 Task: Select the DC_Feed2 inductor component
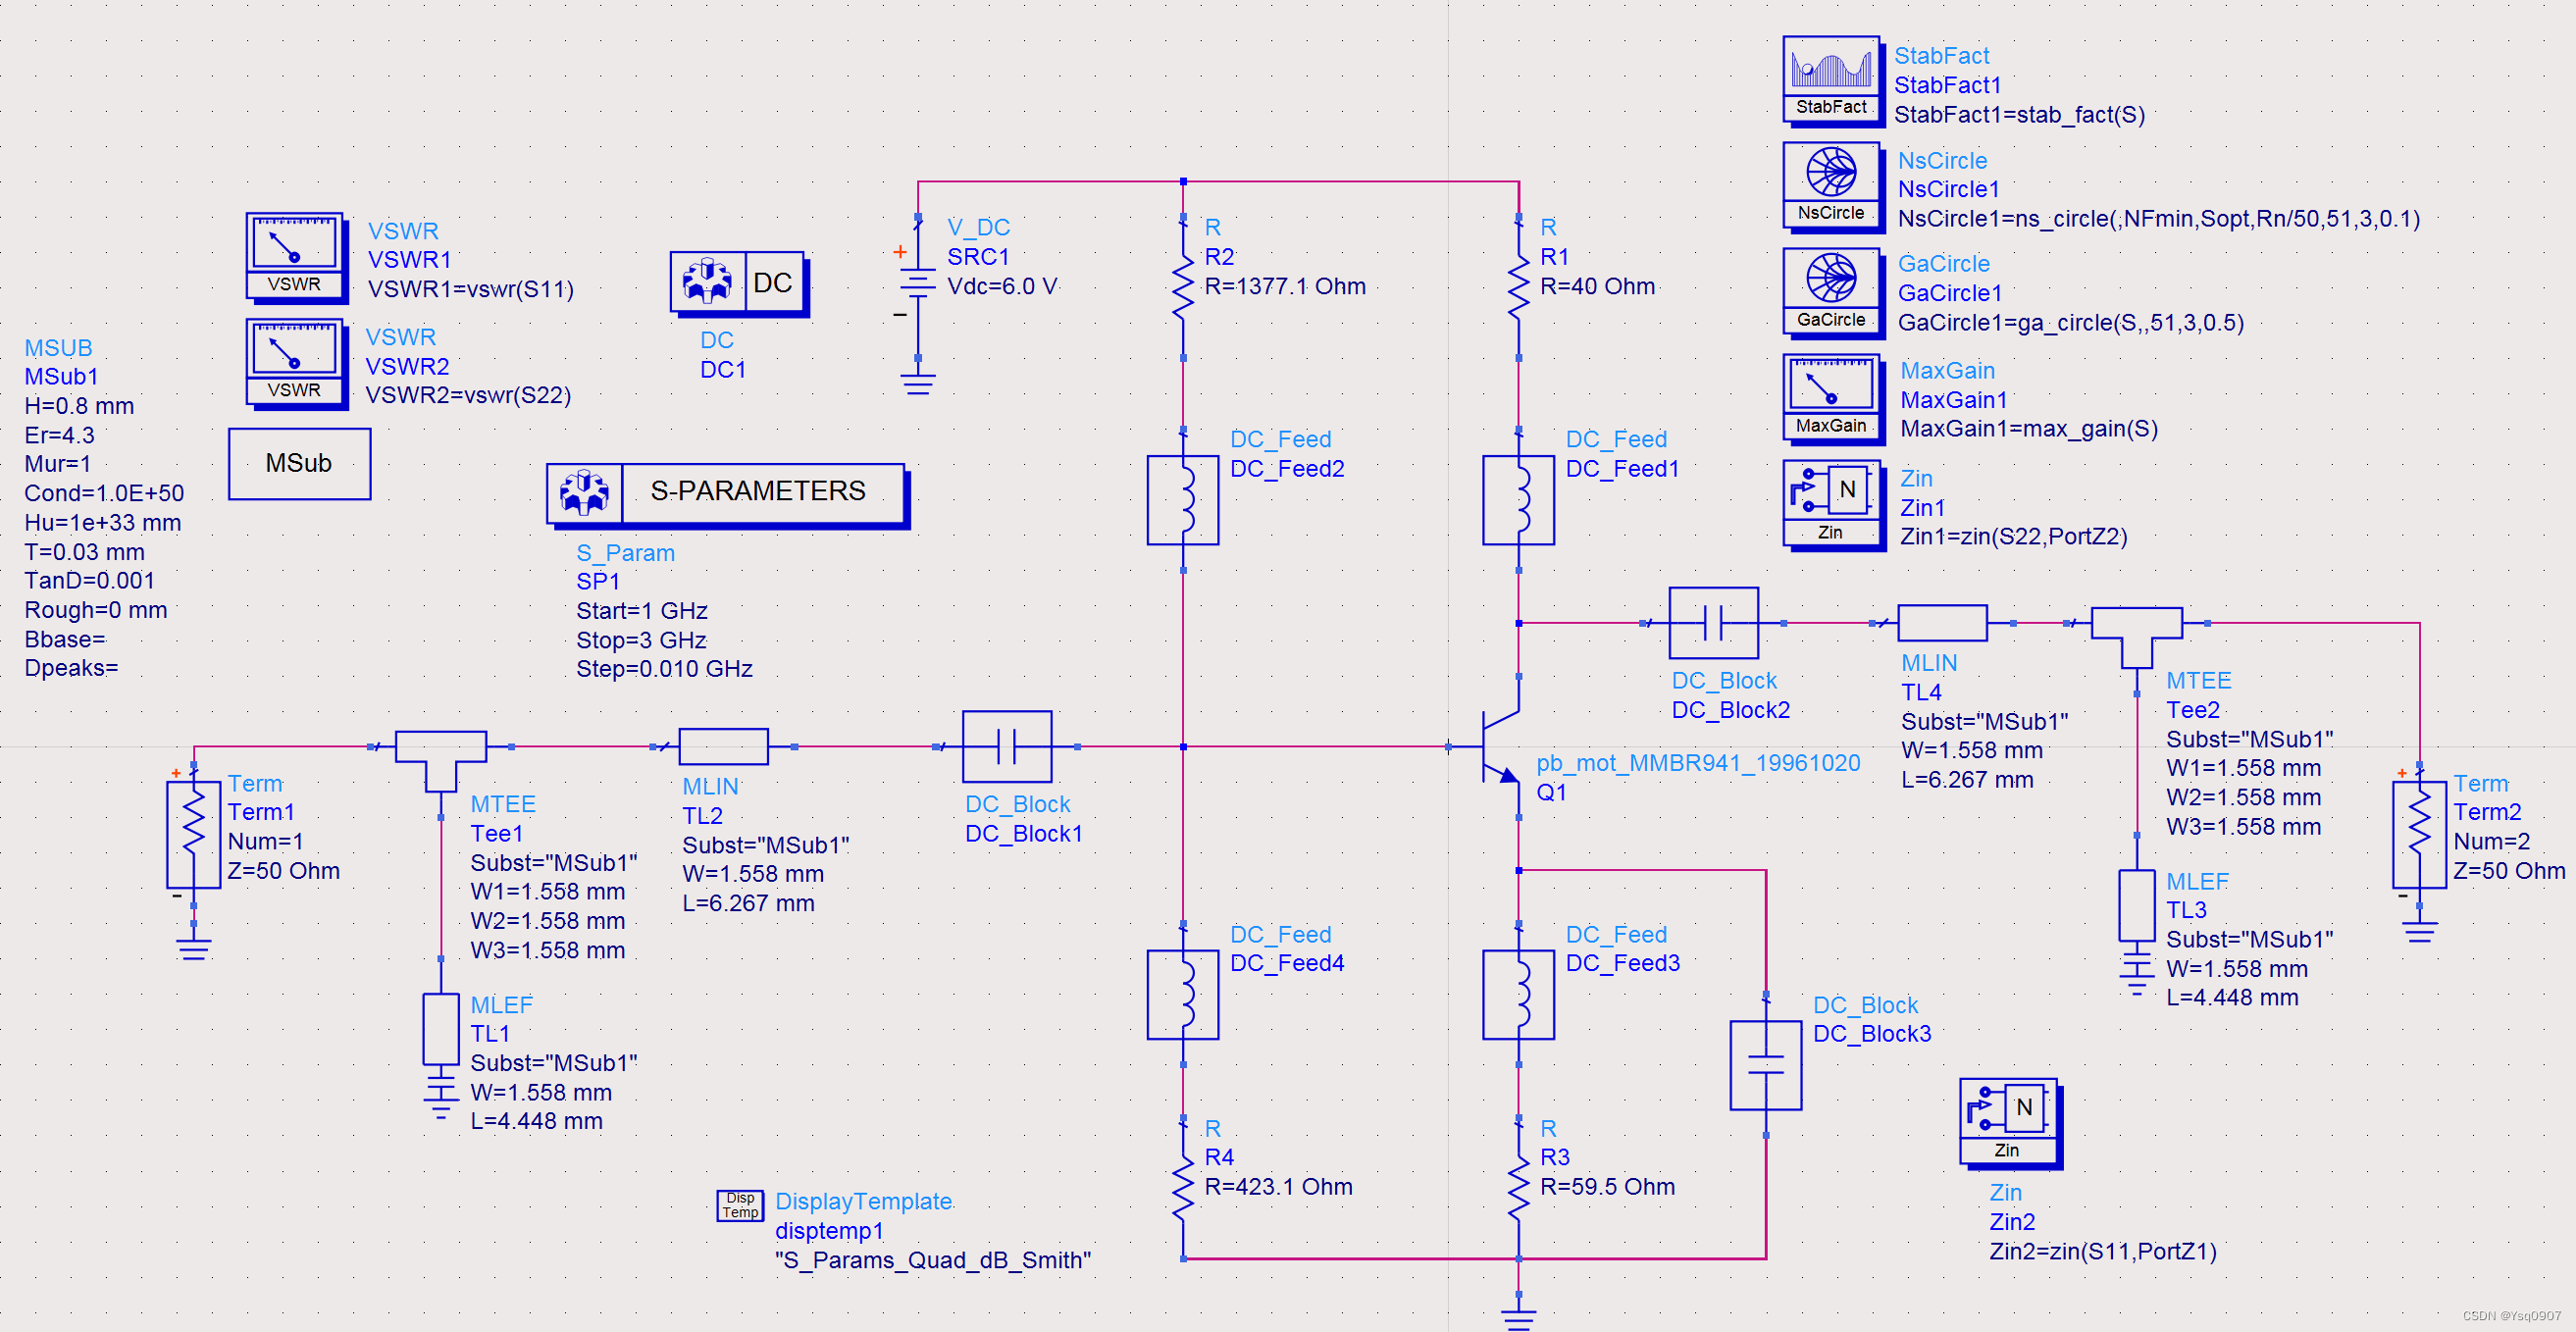click(x=1183, y=499)
